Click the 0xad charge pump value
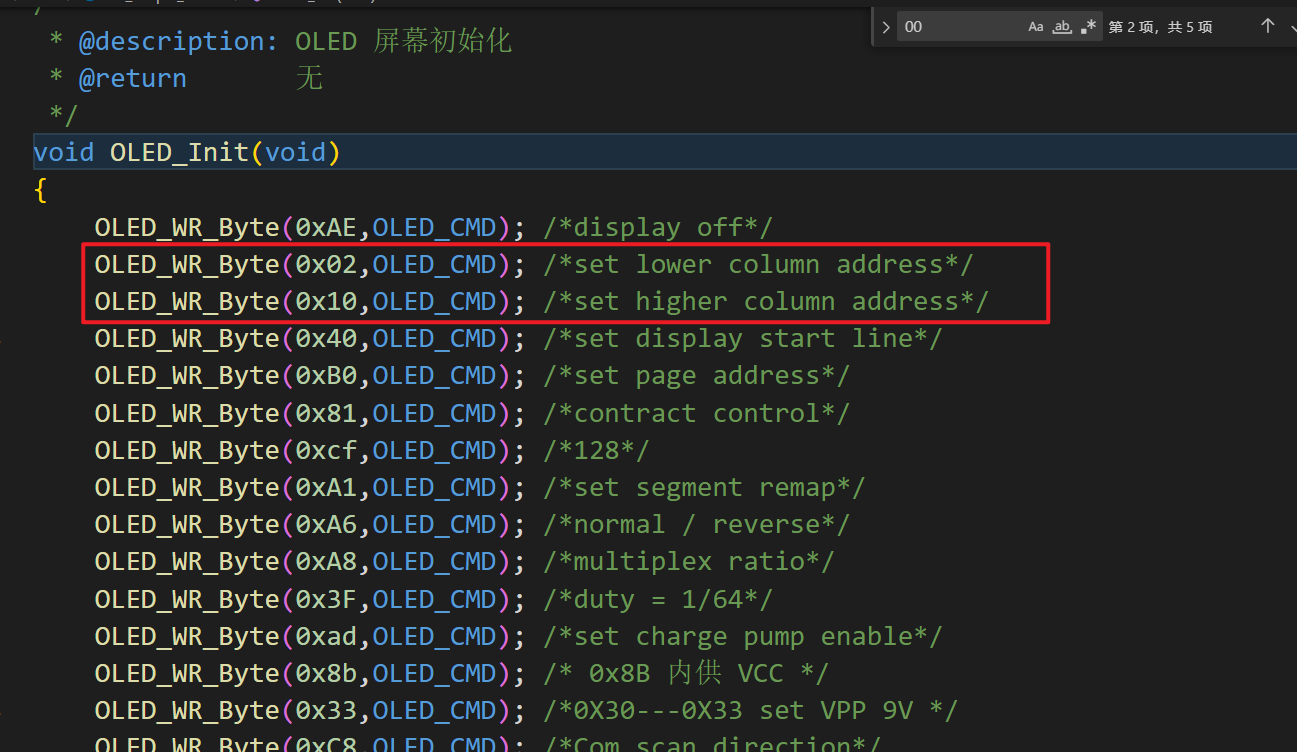The height and width of the screenshot is (752, 1297). click(326, 637)
